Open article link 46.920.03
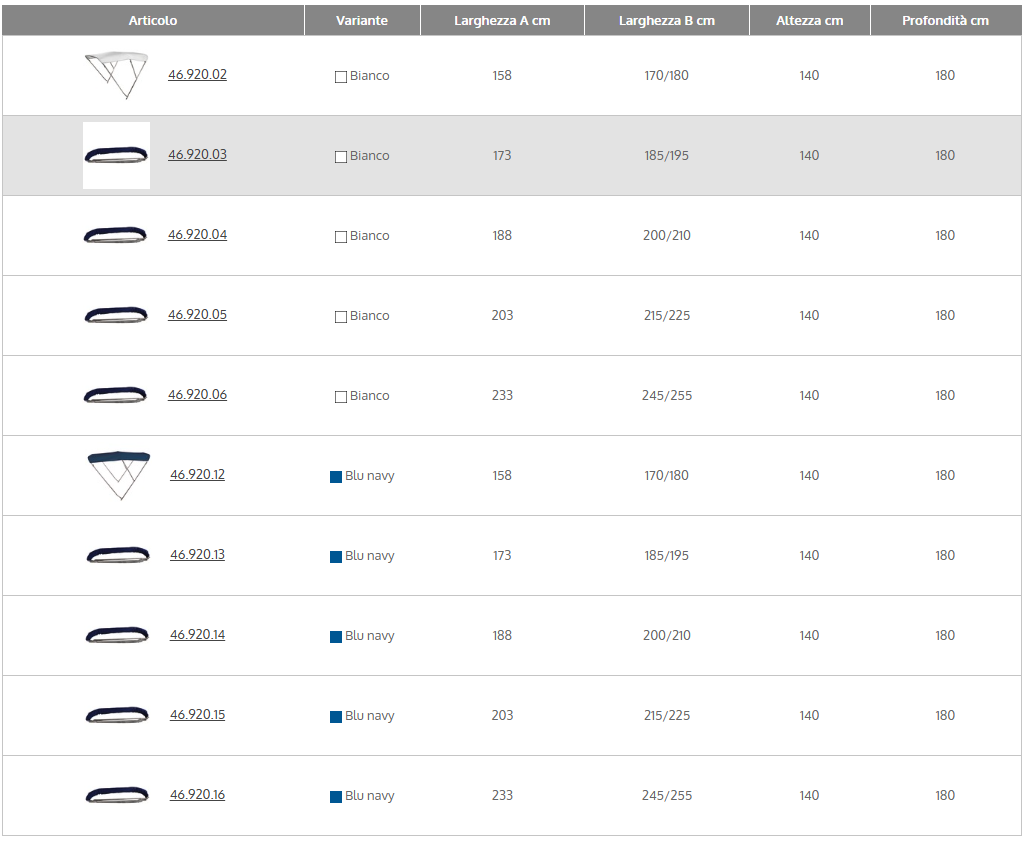This screenshot has width=1026, height=841. [x=197, y=155]
